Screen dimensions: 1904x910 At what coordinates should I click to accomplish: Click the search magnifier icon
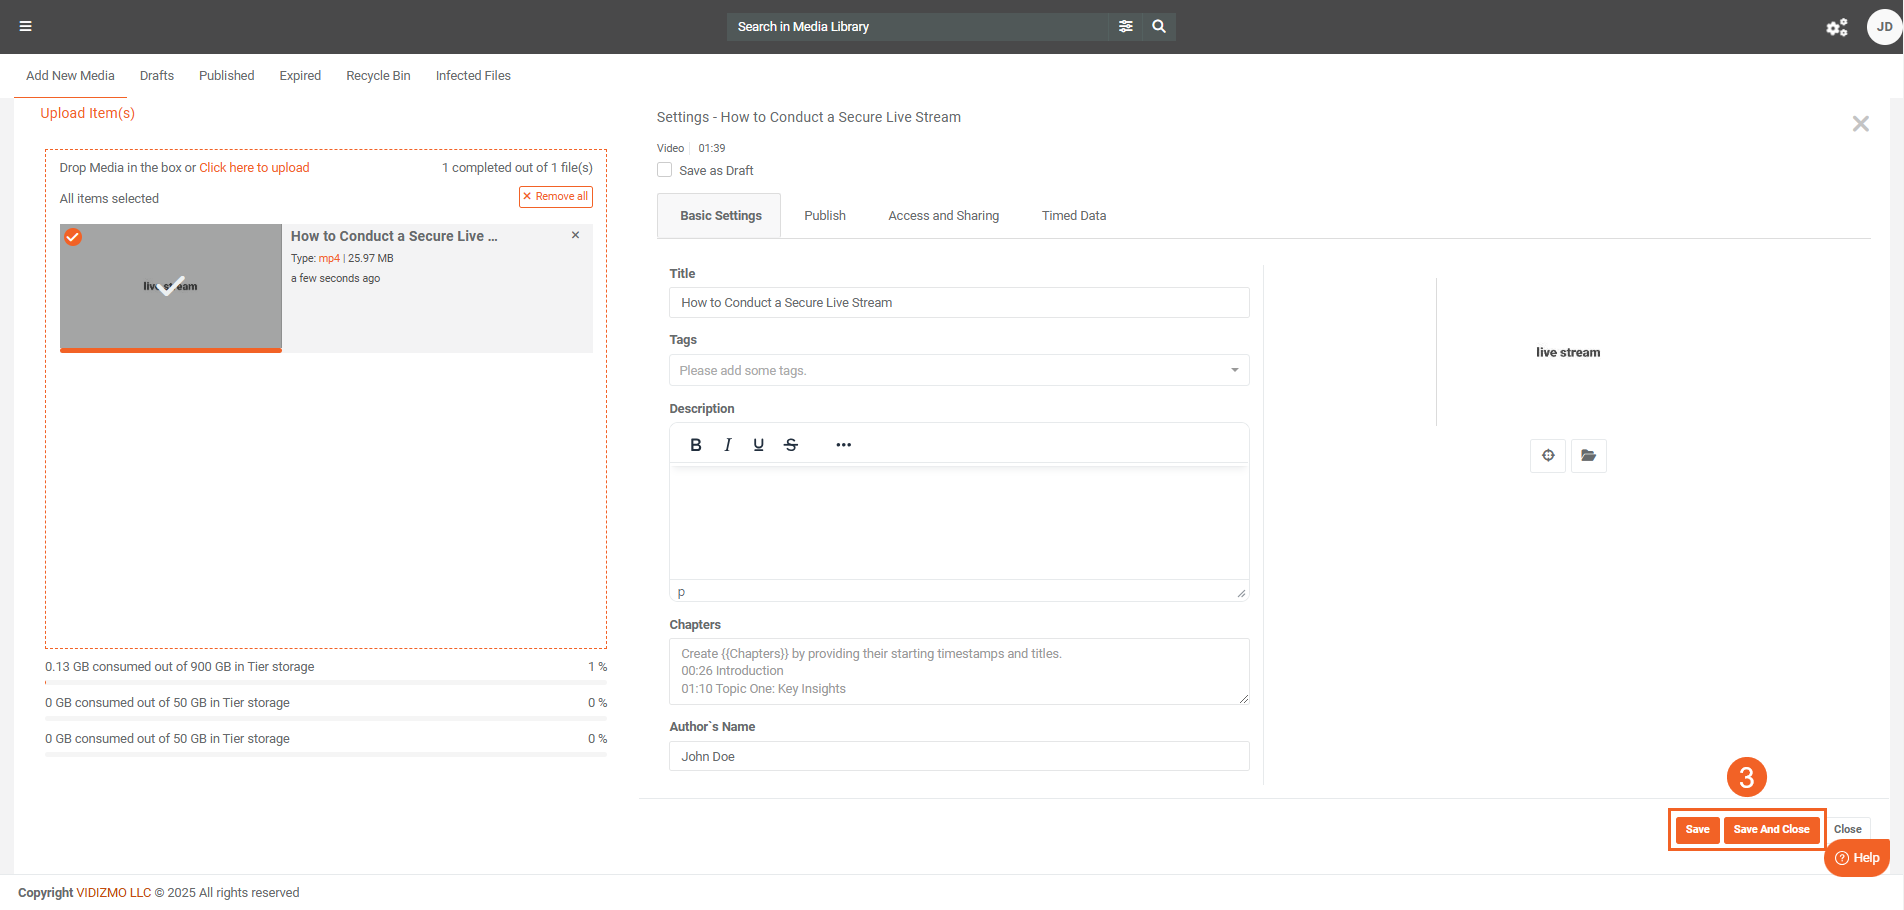pos(1159,27)
